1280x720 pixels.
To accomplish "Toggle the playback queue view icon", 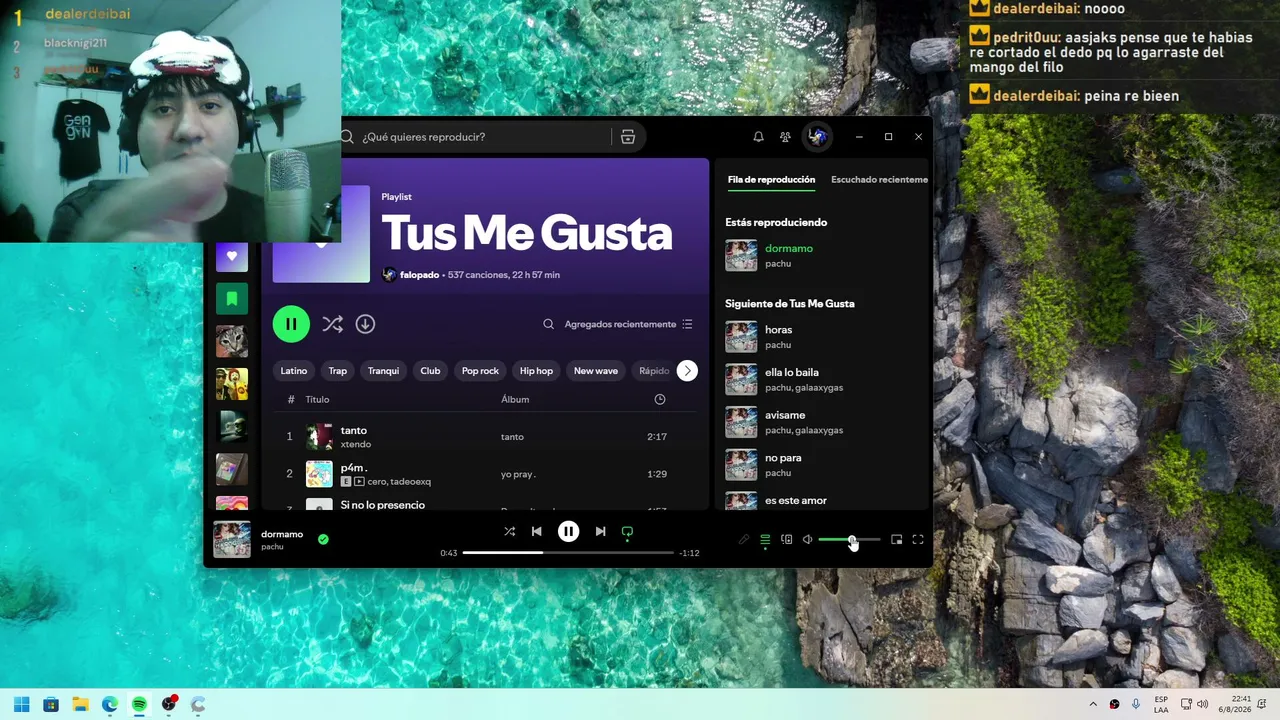I will [x=765, y=540].
